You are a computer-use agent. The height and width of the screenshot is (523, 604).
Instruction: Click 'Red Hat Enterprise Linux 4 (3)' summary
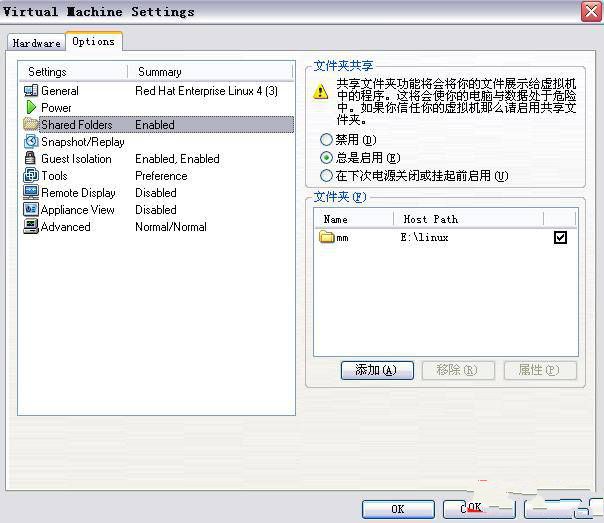pos(206,91)
